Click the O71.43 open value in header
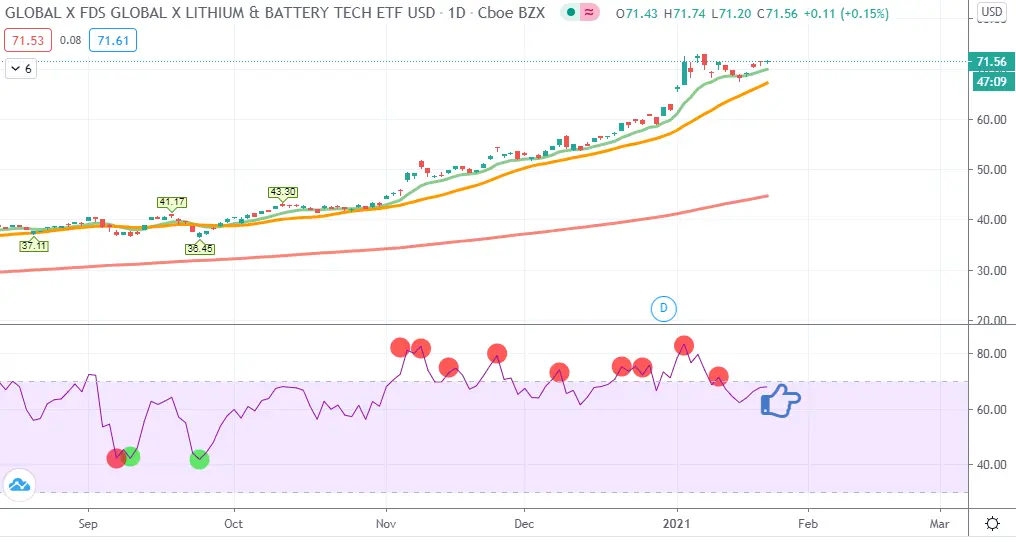Screen dimensions: 1016x542 (x=637, y=14)
